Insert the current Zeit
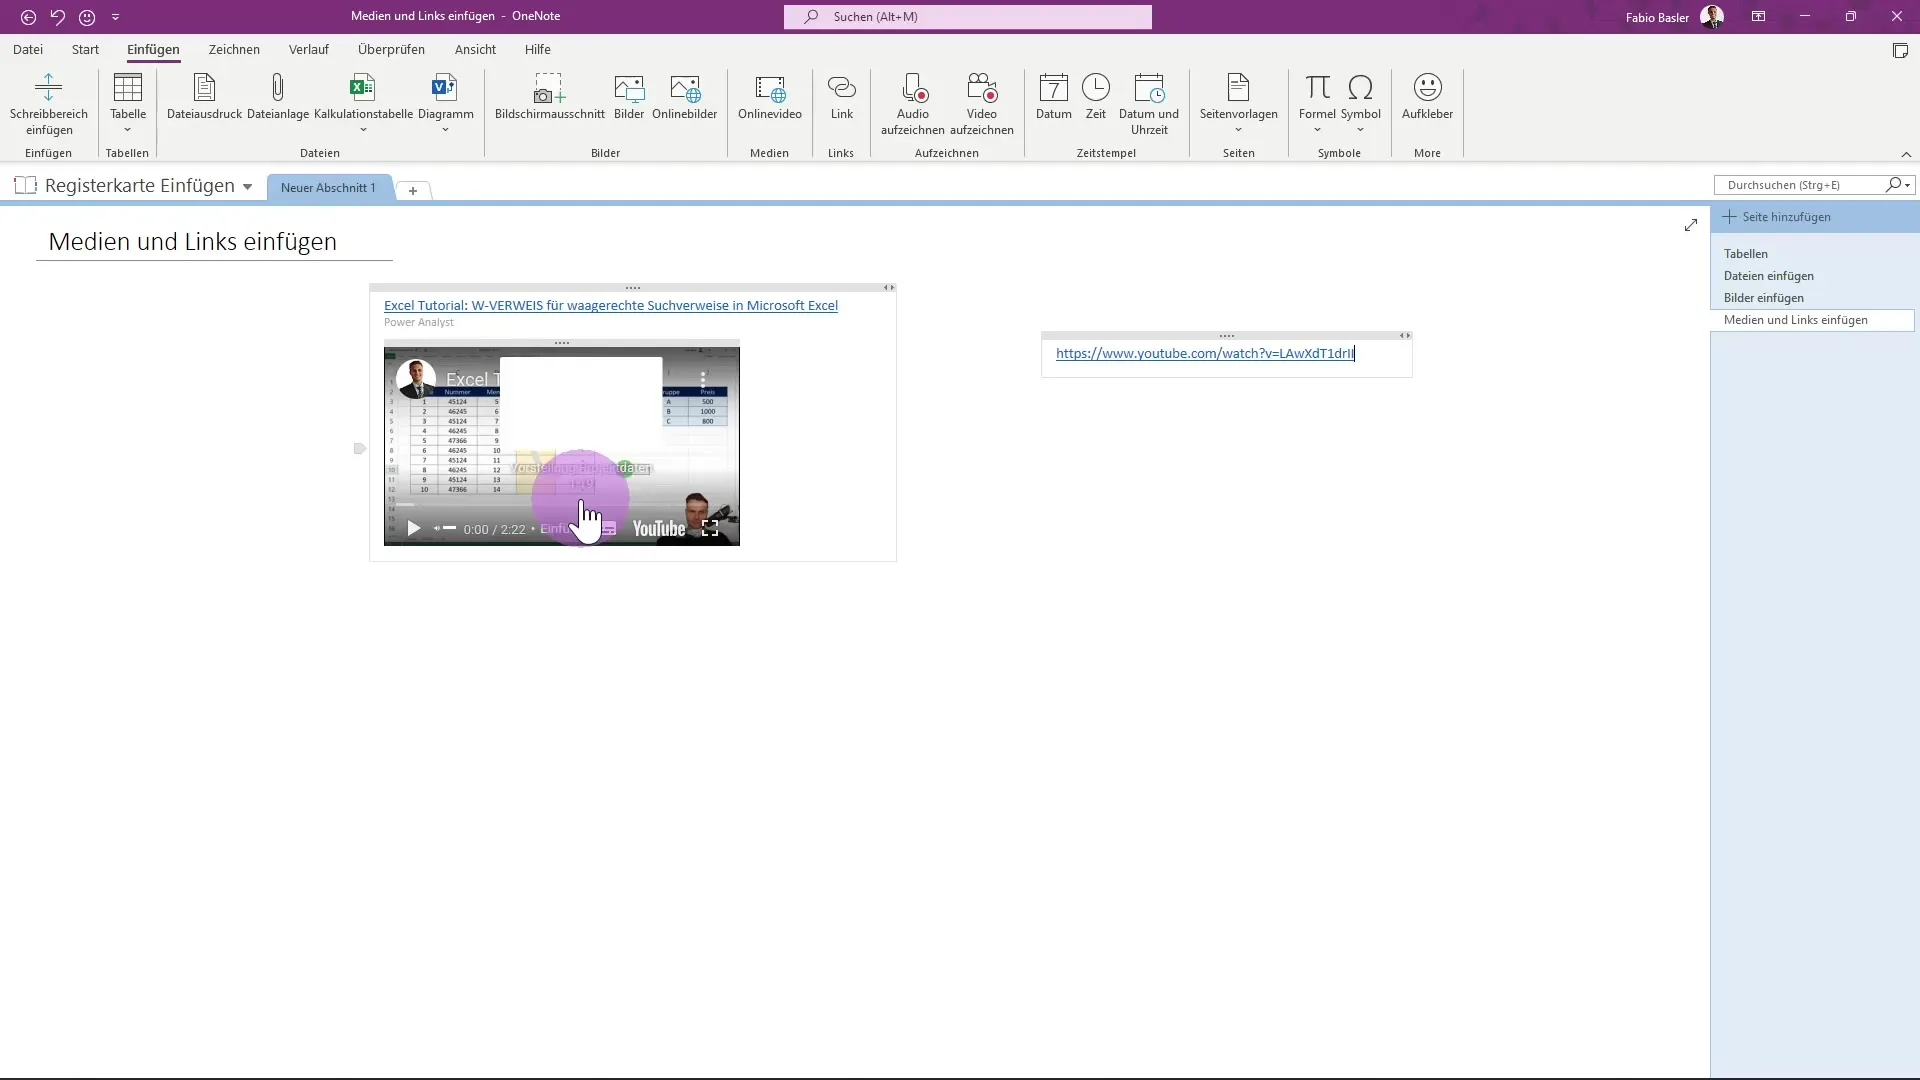The width and height of the screenshot is (1920, 1080). point(1096,88)
